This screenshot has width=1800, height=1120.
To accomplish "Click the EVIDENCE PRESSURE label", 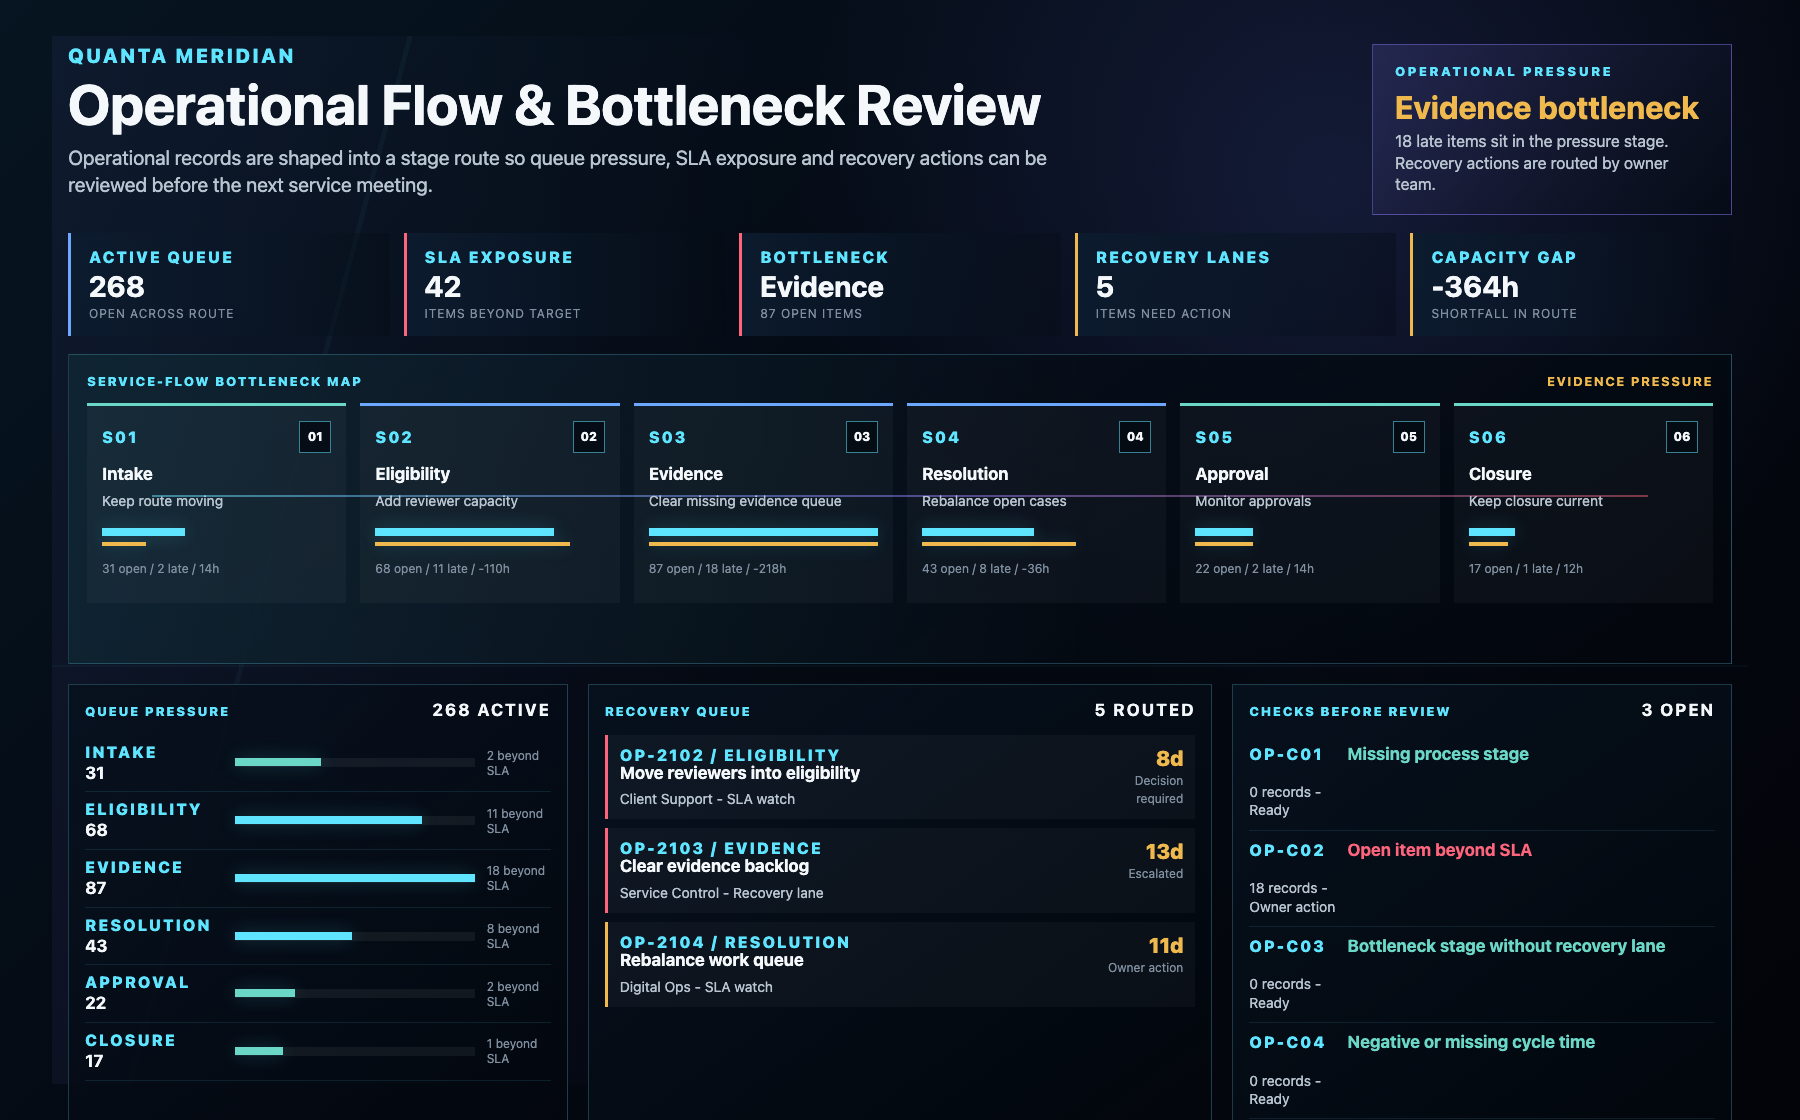I will coord(1629,382).
